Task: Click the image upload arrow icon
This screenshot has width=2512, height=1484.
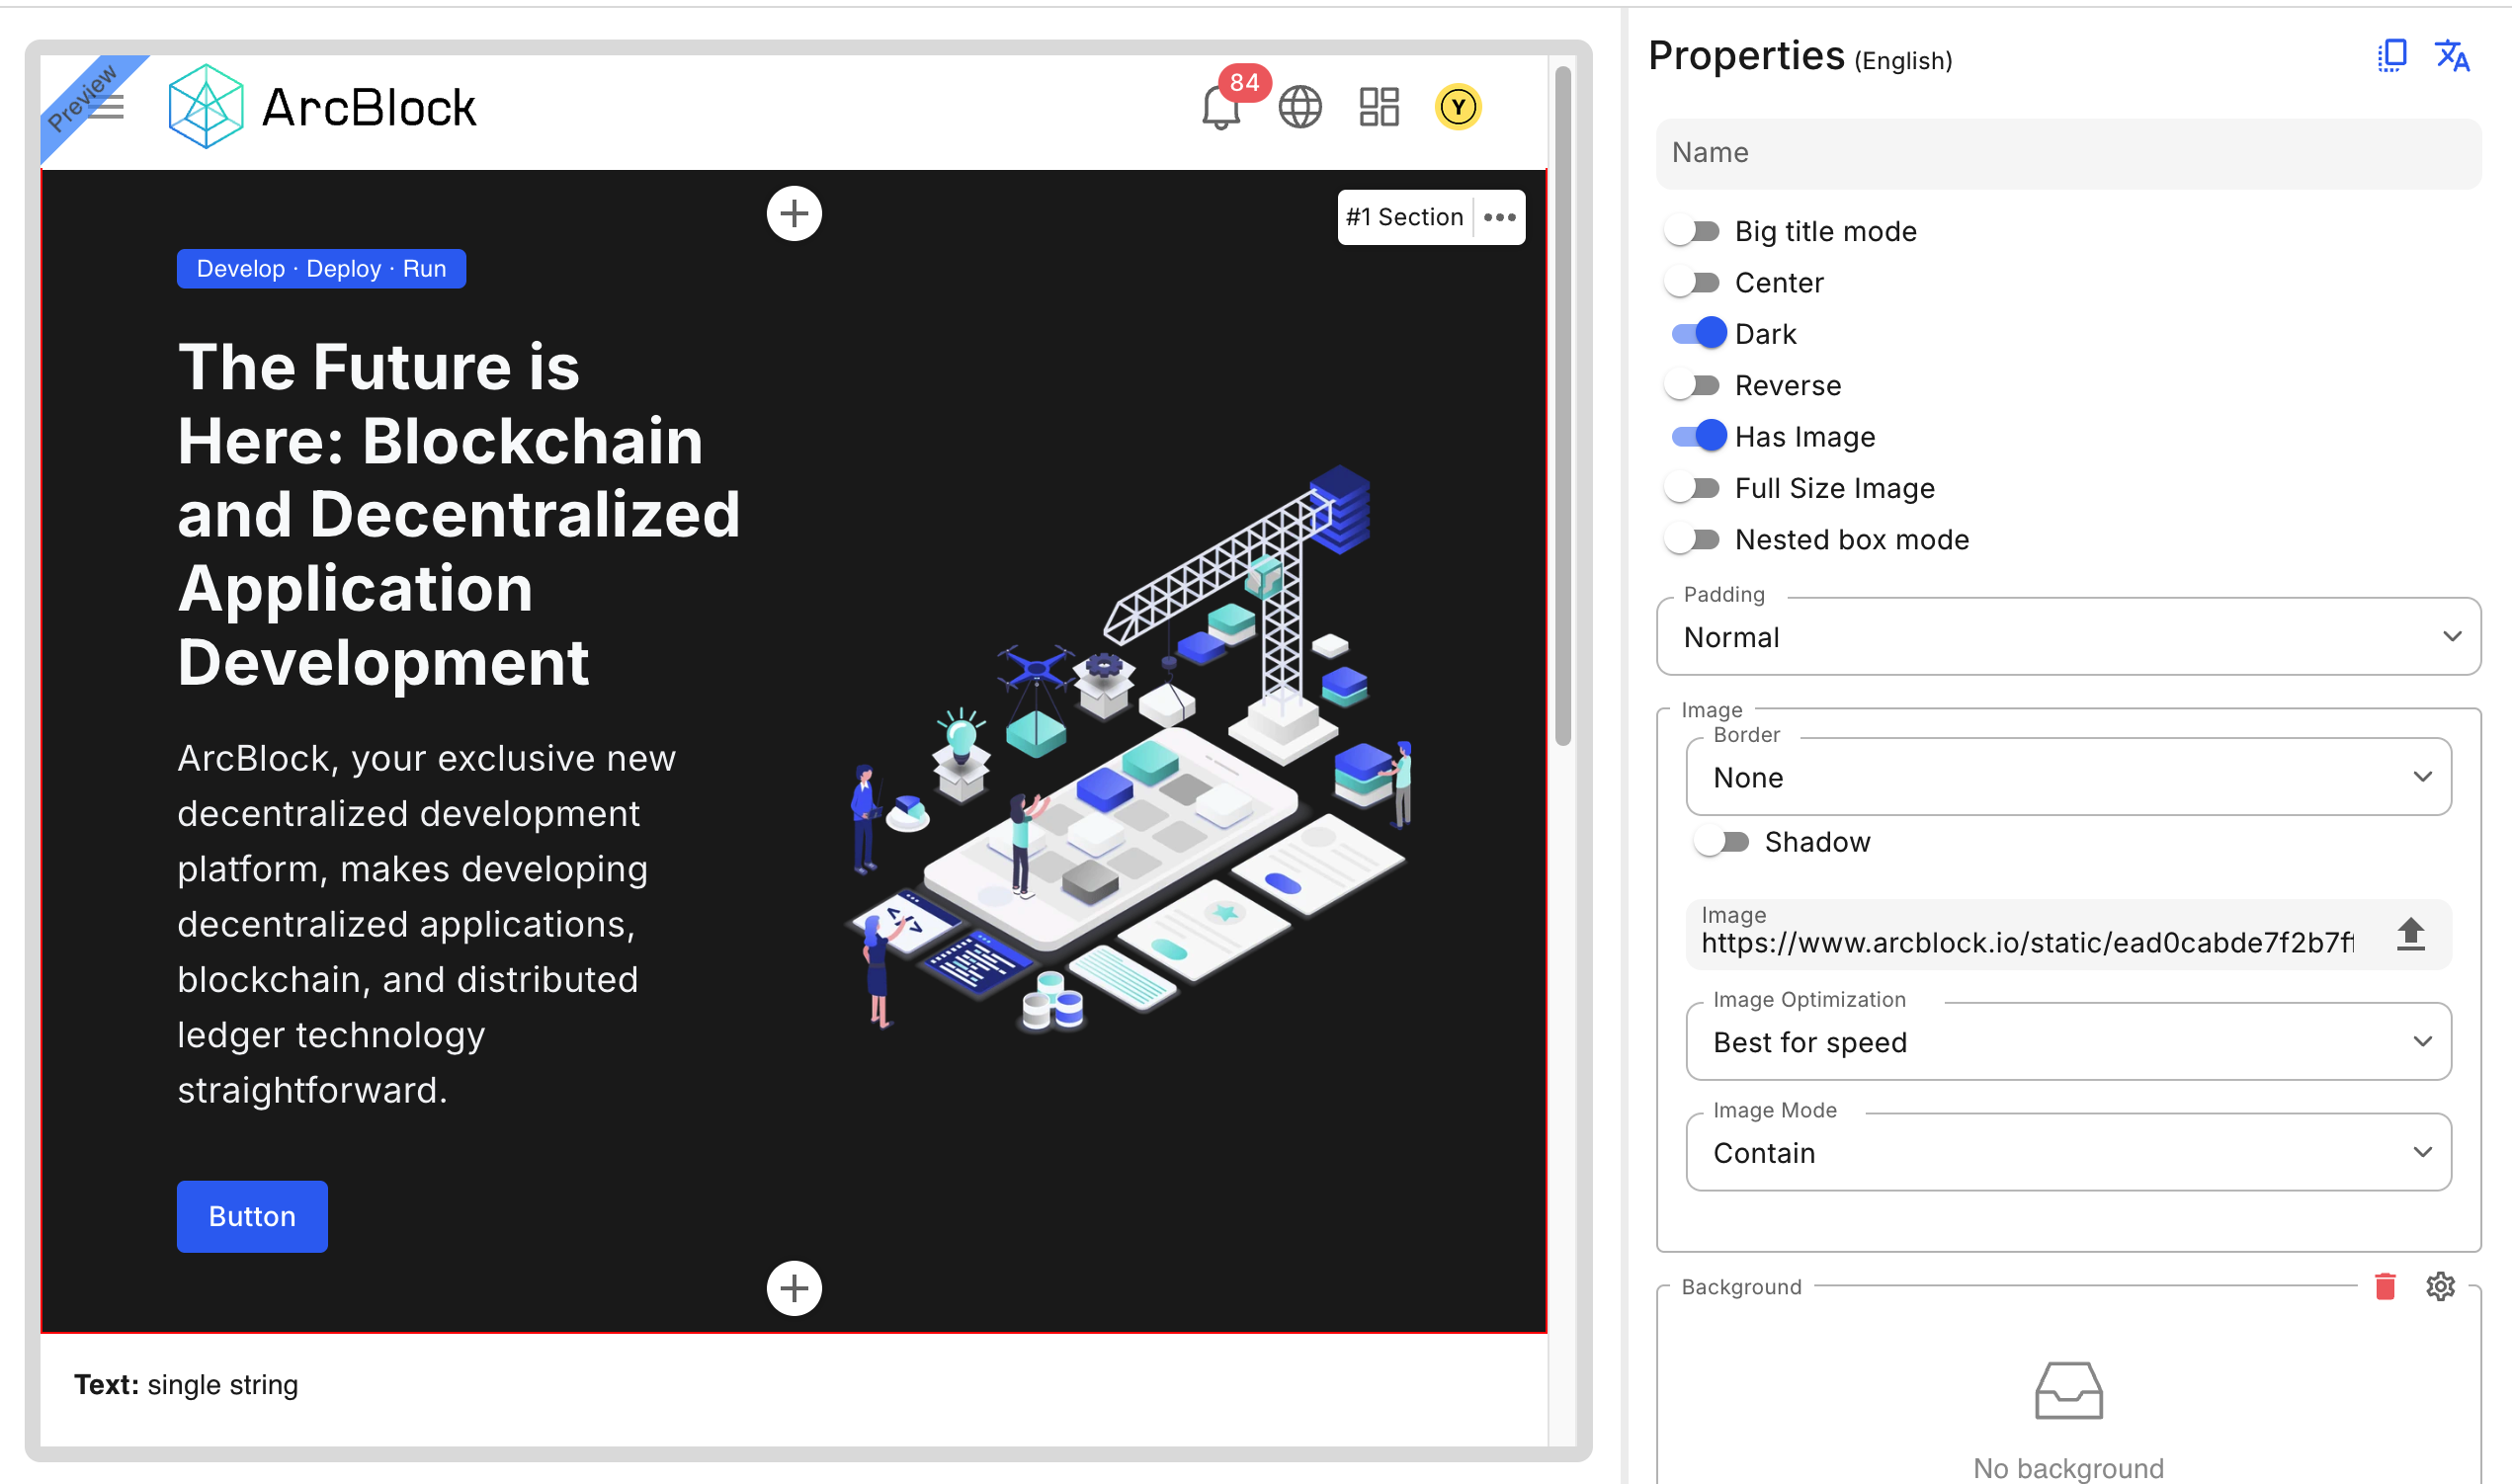Action: point(2411,934)
